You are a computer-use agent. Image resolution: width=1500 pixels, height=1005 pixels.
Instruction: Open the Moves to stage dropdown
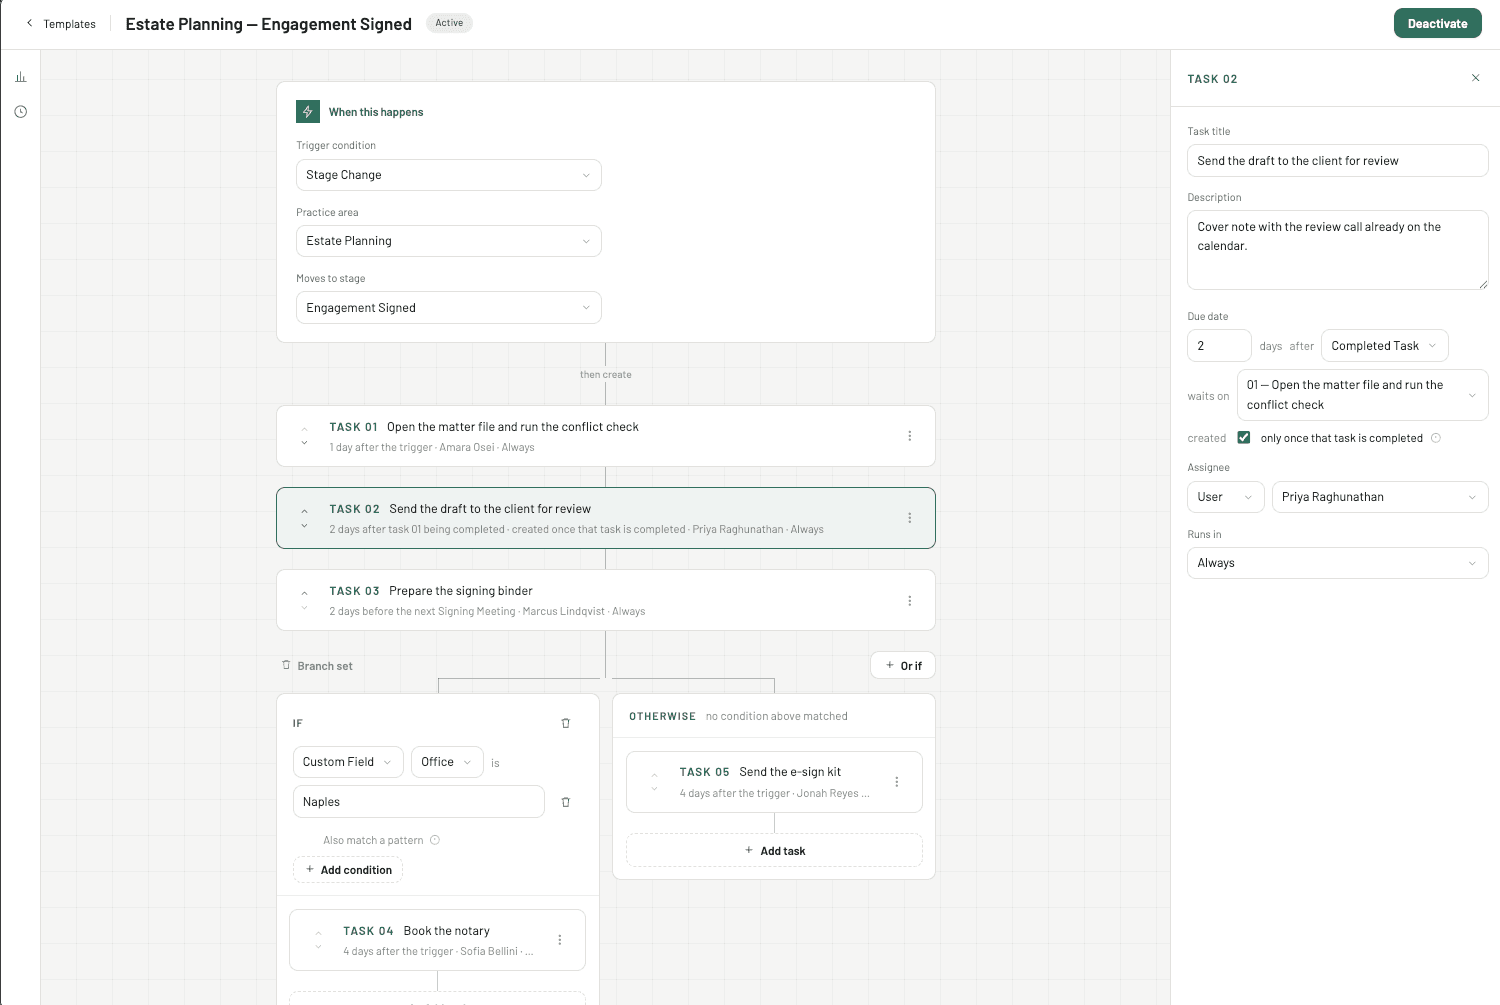tap(449, 308)
